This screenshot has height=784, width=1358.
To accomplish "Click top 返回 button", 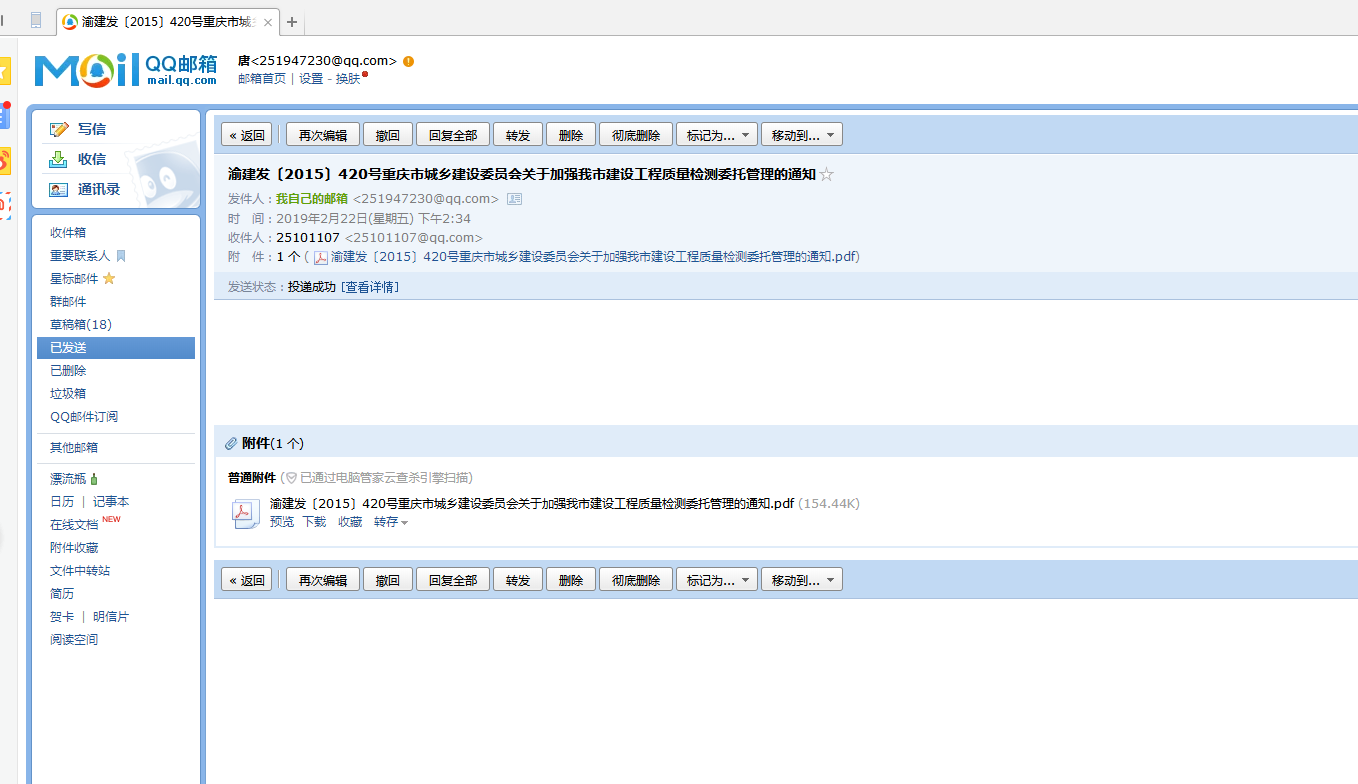I will pyautogui.click(x=246, y=135).
